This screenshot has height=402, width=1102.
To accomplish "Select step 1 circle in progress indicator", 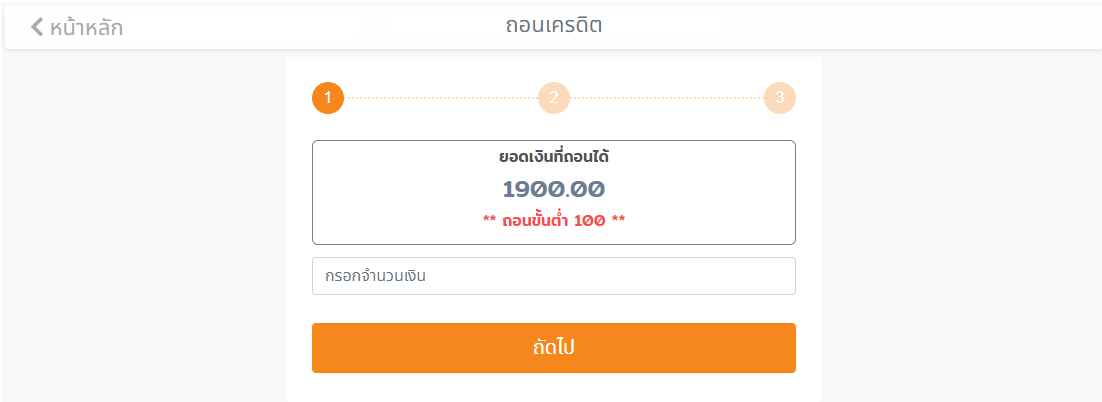I will [328, 98].
